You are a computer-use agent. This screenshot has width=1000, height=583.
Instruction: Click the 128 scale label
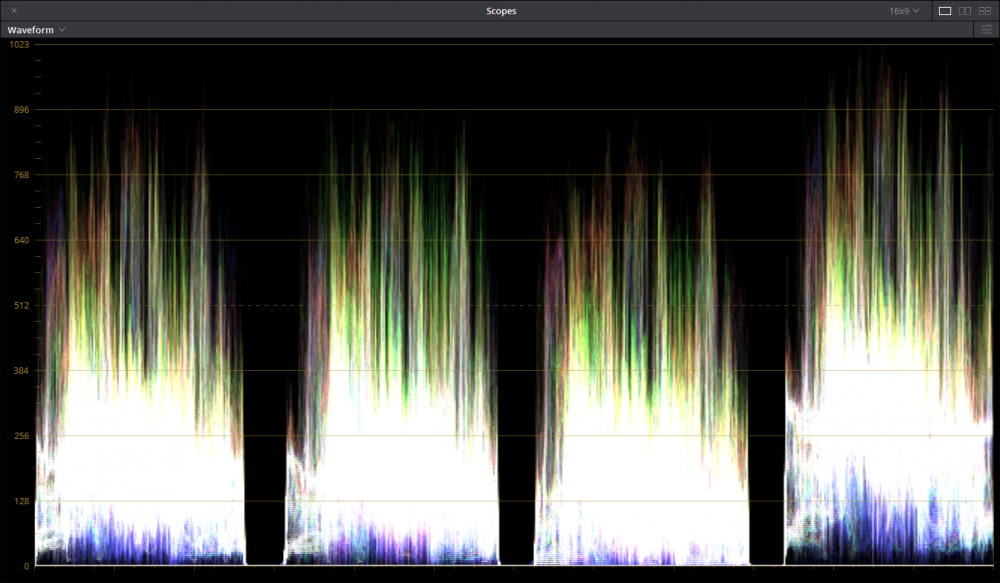click(19, 501)
